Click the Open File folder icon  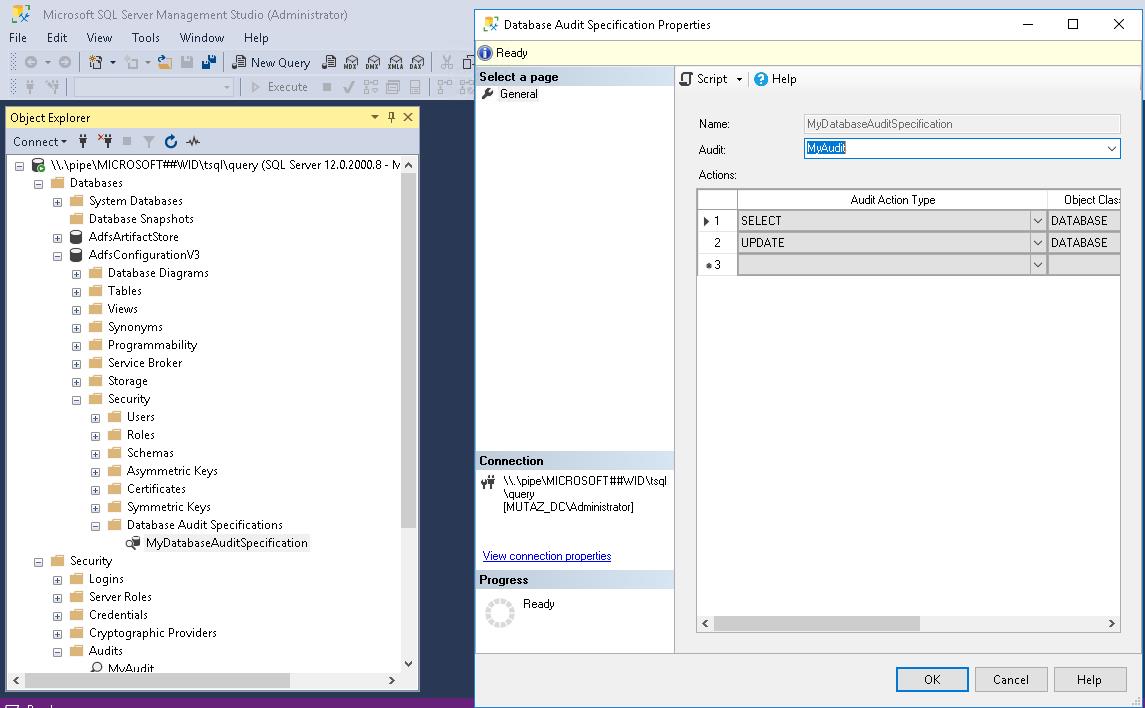coord(165,63)
